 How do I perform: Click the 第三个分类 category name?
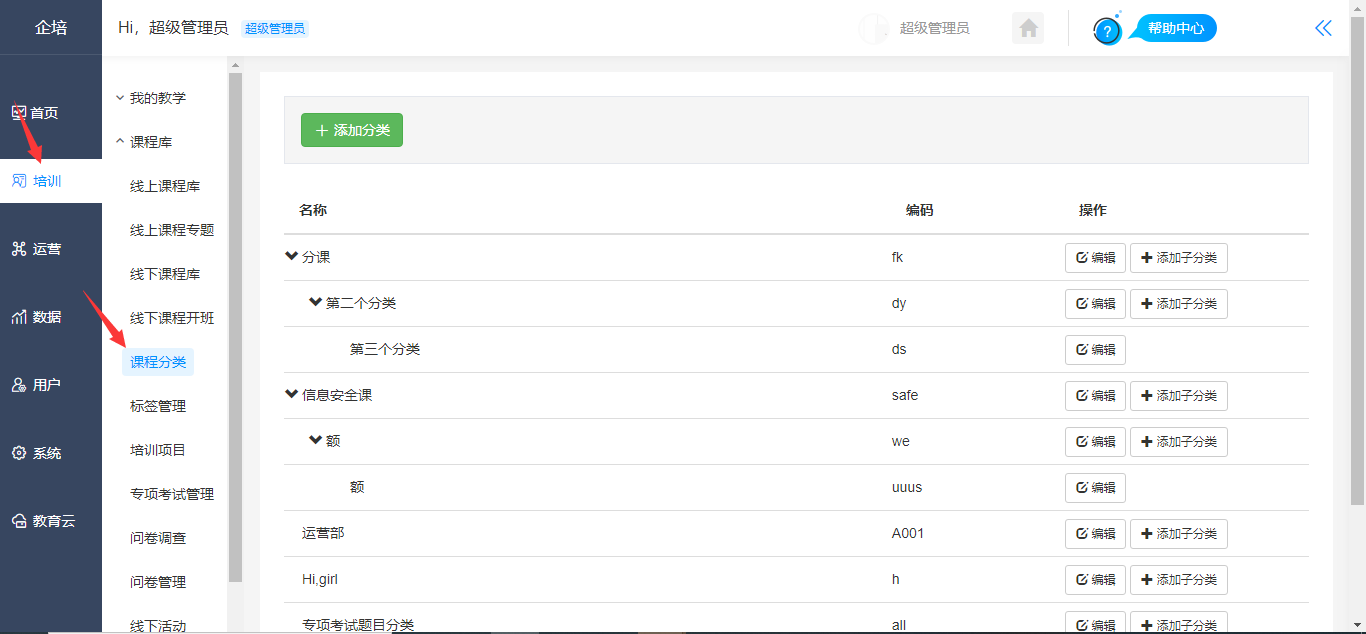point(385,349)
